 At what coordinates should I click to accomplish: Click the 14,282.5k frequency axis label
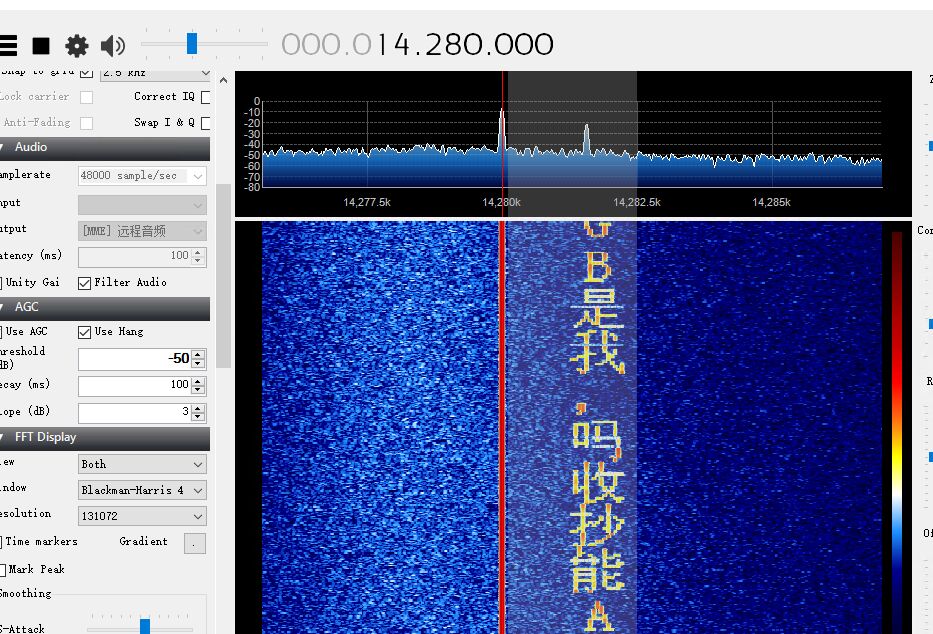(637, 202)
